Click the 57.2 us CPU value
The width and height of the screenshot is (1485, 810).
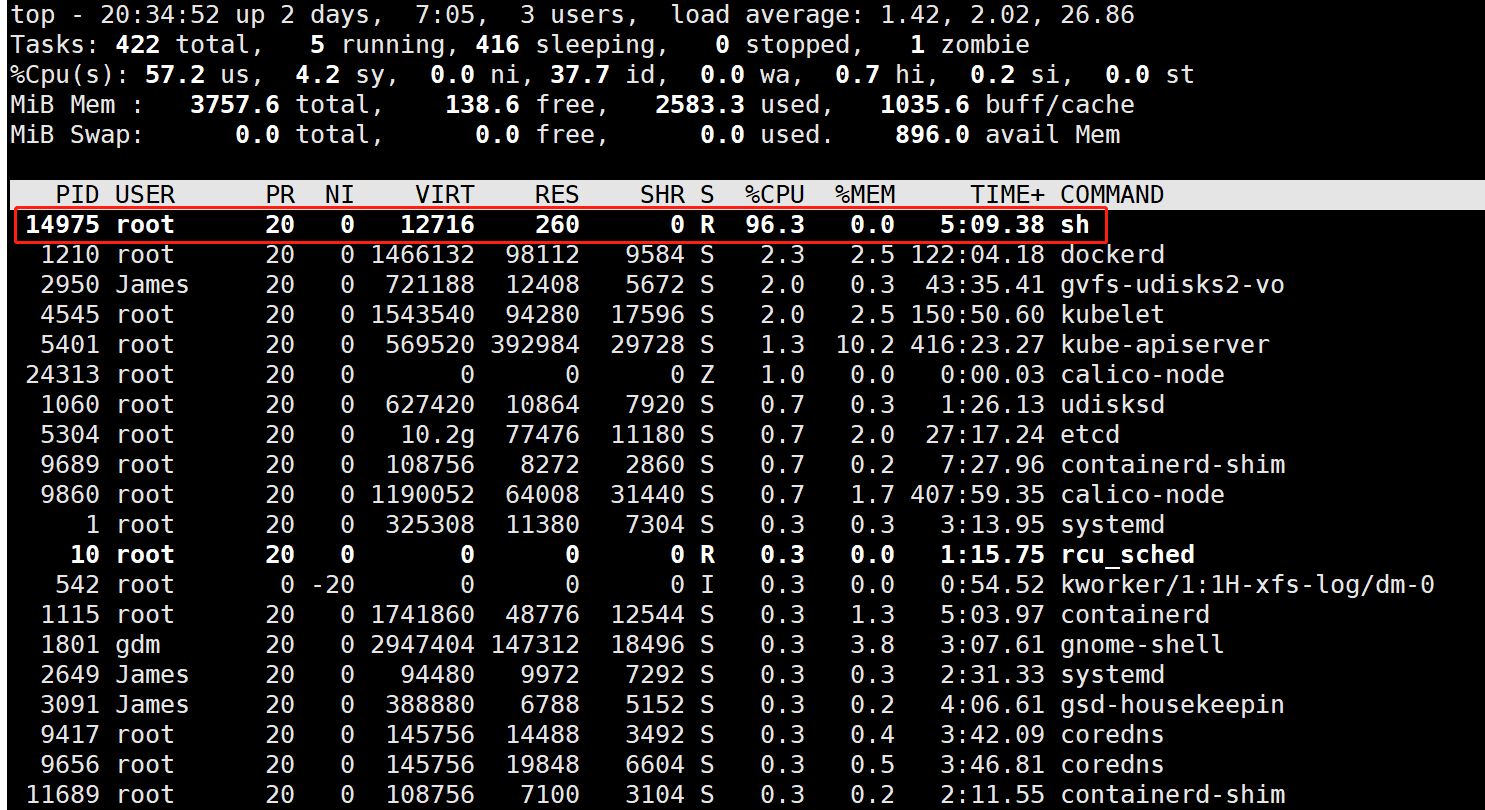click(175, 75)
